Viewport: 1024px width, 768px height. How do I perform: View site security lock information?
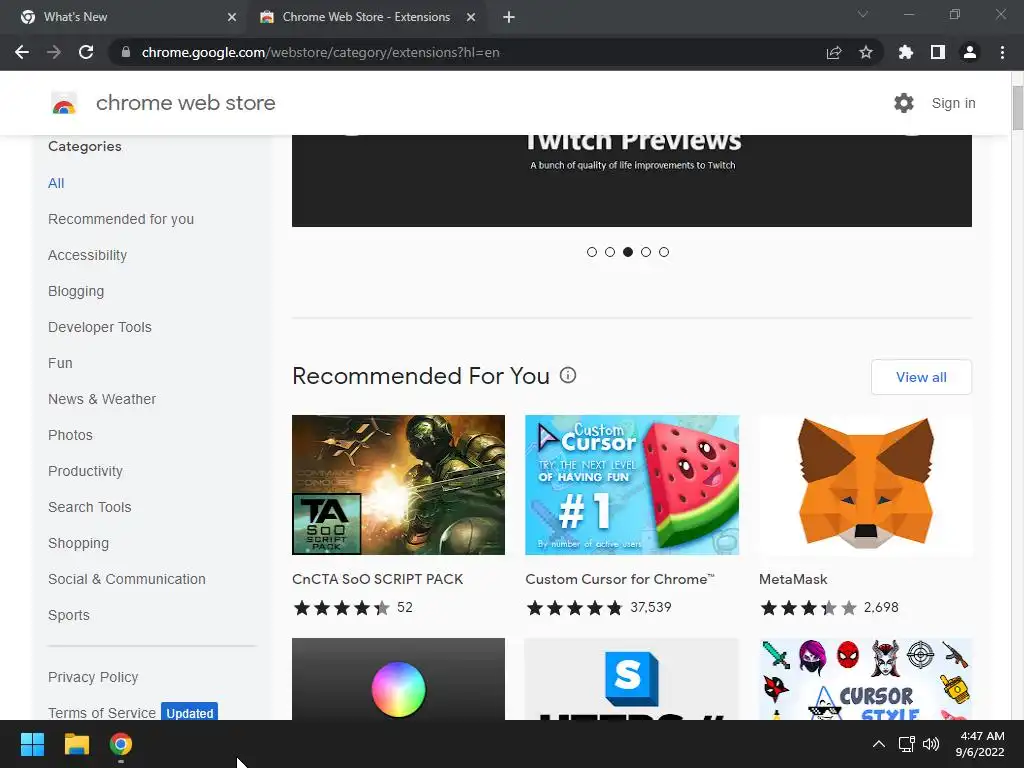[125, 52]
